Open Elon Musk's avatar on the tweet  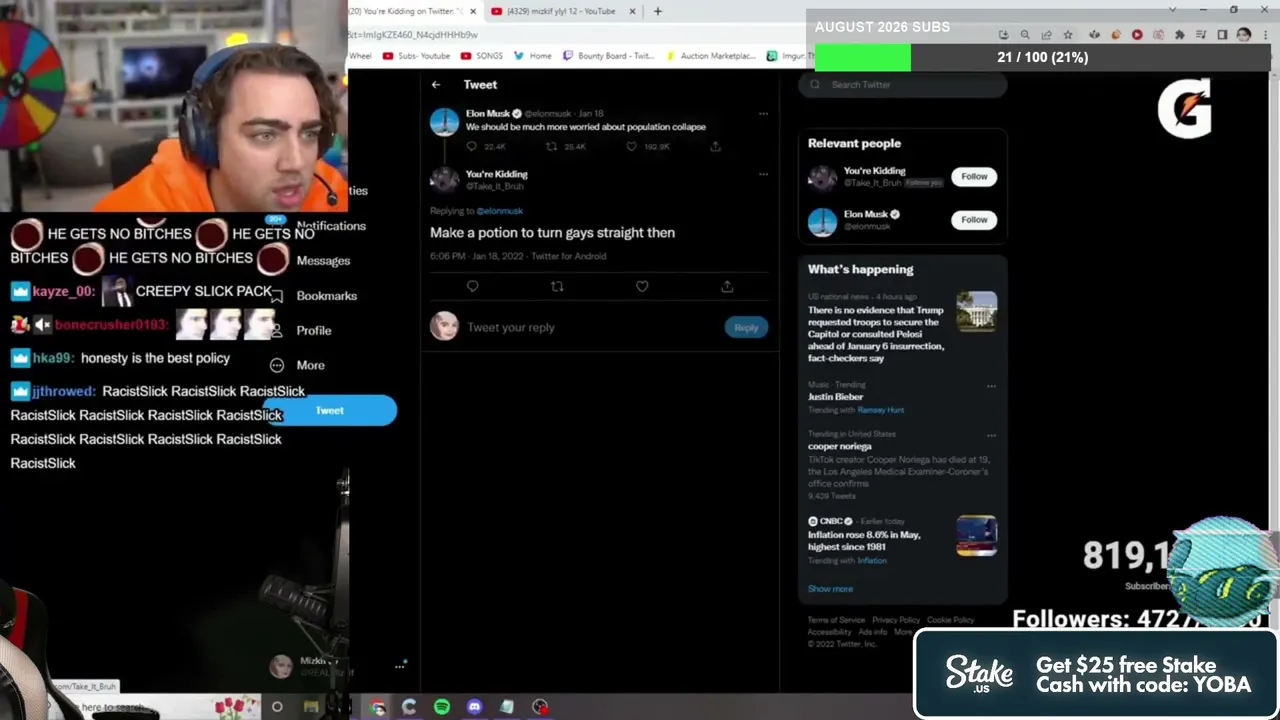[444, 123]
